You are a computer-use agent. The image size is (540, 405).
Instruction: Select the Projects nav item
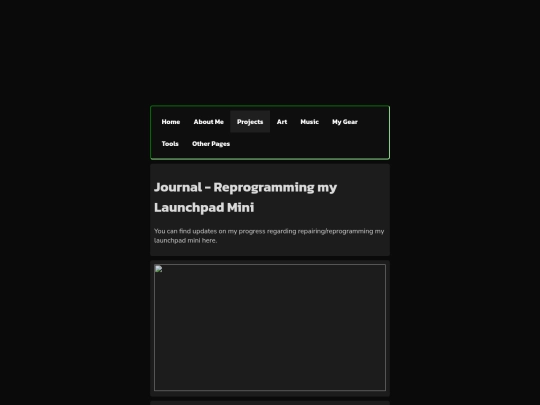pos(250,122)
